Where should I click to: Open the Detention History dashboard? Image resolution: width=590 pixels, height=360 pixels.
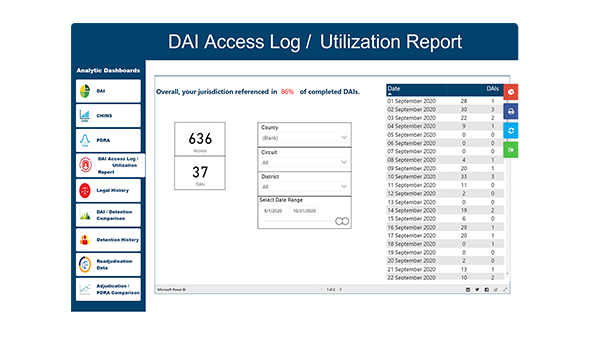108,240
